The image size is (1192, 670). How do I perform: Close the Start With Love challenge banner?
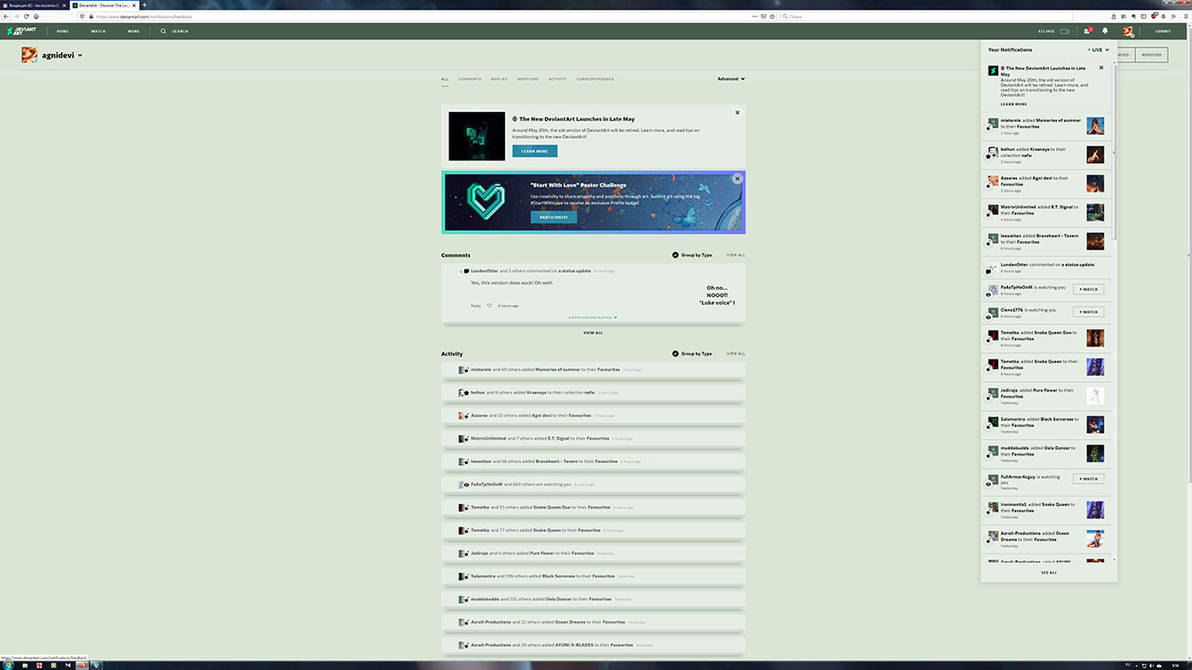click(737, 179)
